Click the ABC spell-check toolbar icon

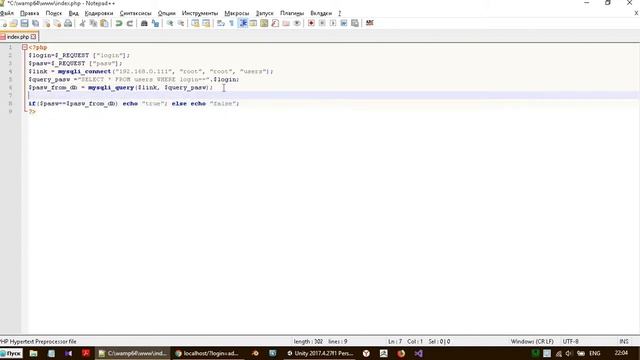coord(370,23)
